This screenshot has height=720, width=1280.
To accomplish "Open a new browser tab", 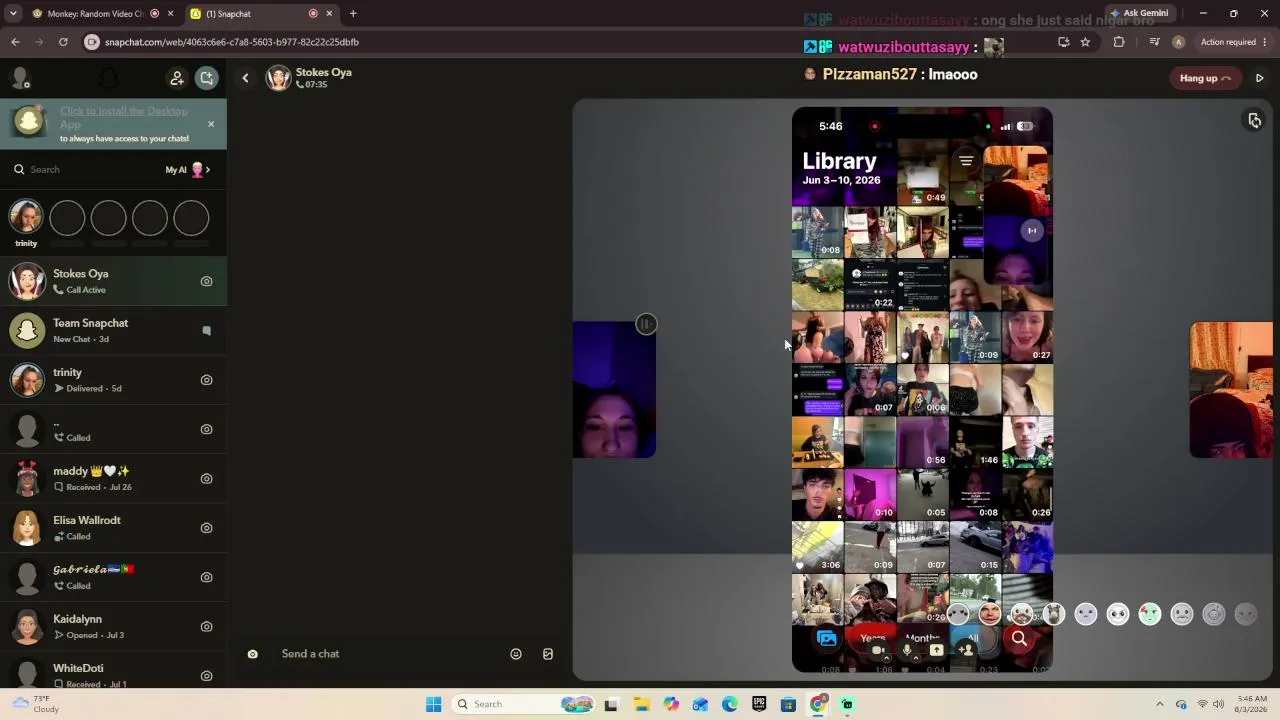I will (353, 14).
